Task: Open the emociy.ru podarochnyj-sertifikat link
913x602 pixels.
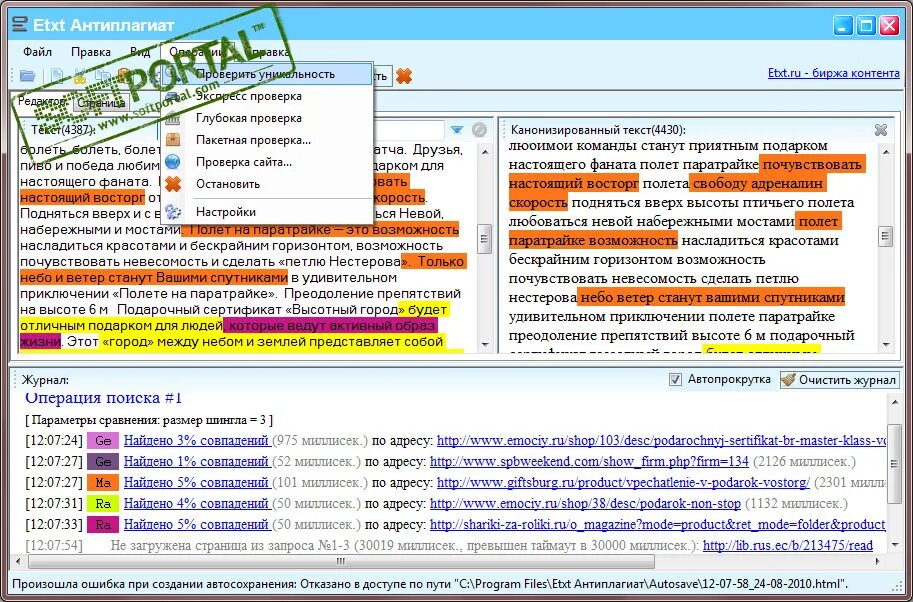Action: (x=661, y=441)
